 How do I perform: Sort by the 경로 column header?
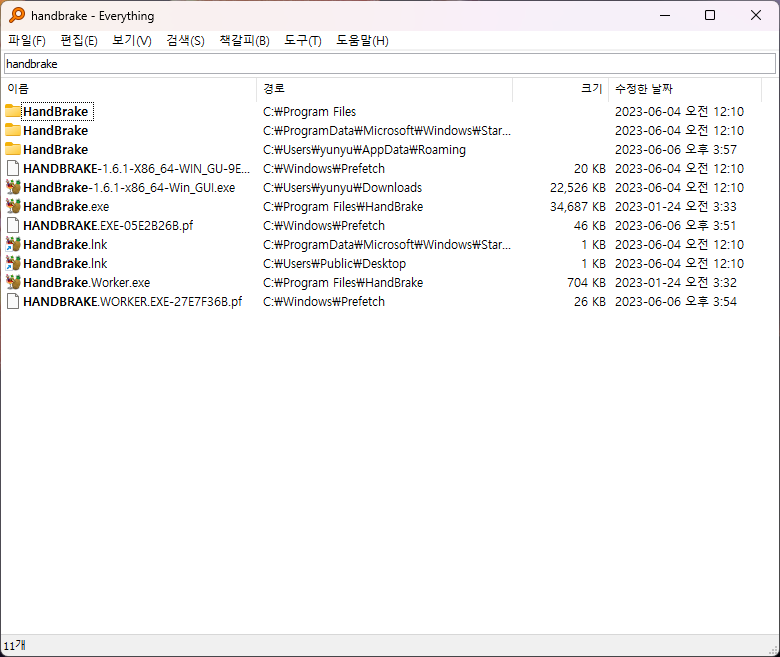pyautogui.click(x=385, y=89)
